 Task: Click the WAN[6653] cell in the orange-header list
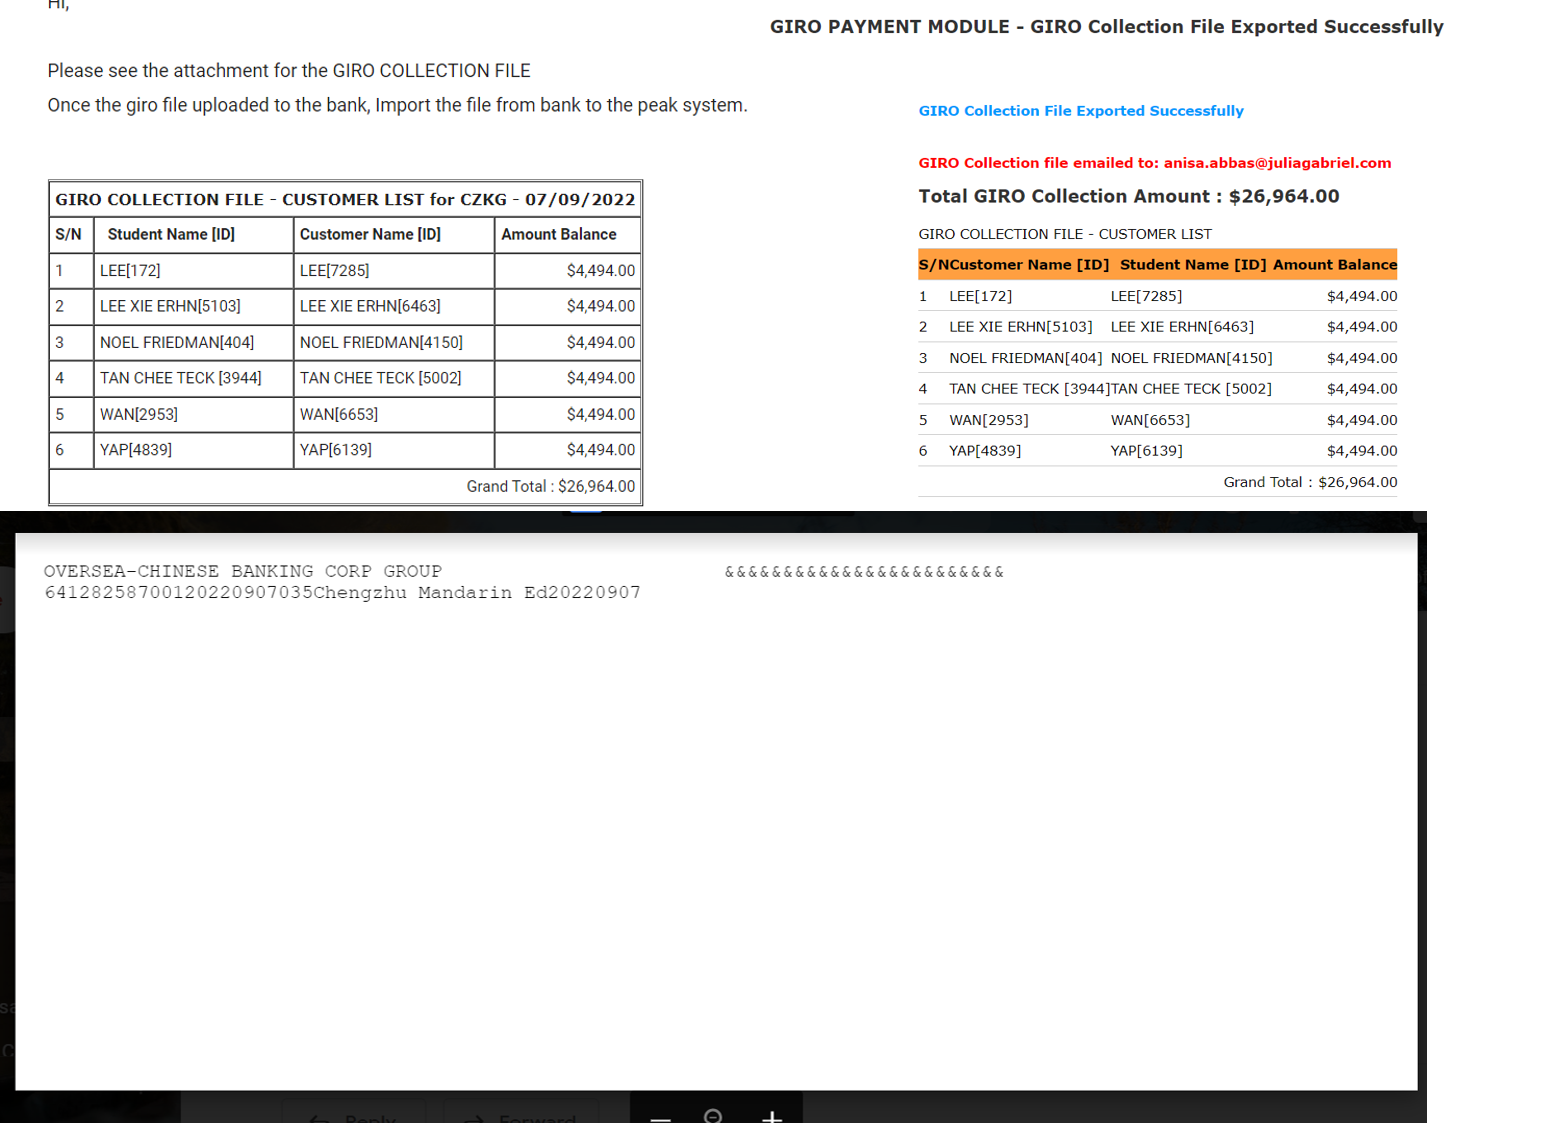[1150, 420]
